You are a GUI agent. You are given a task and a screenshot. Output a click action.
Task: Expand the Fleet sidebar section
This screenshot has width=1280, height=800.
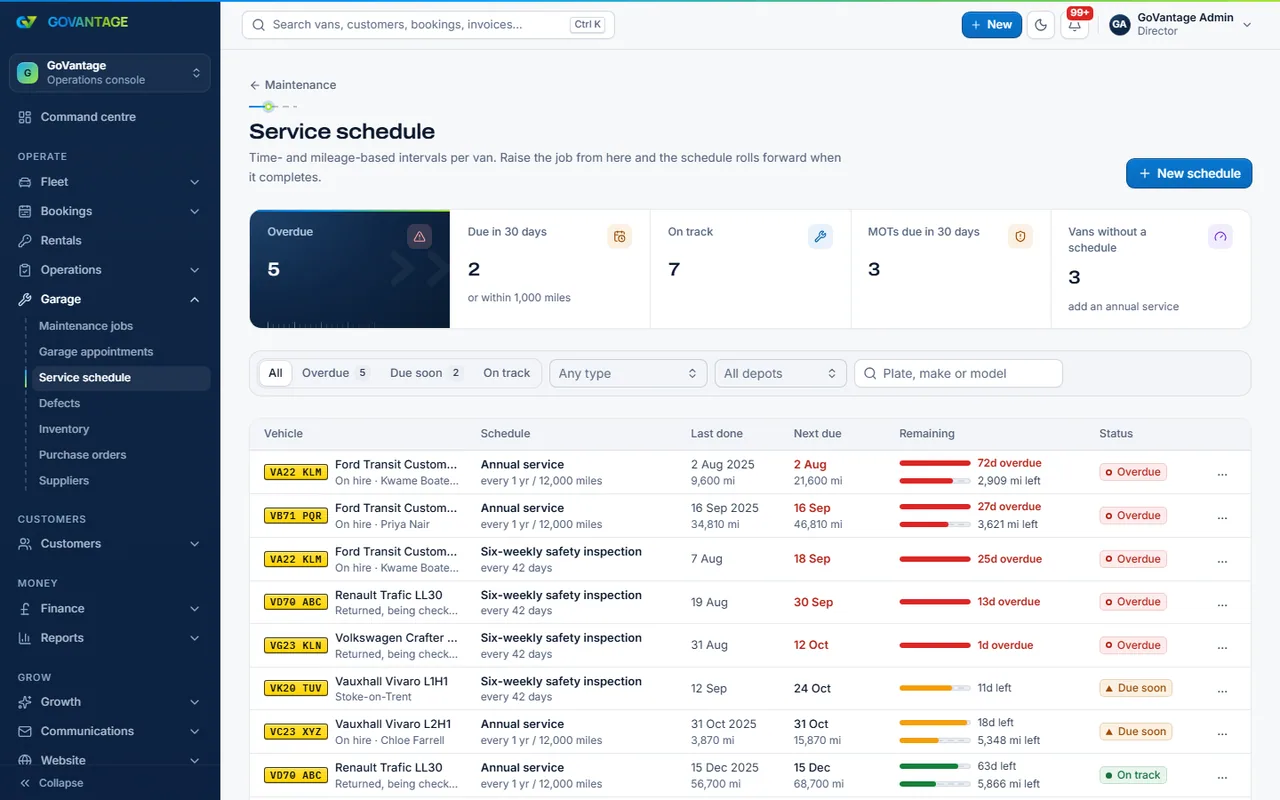pyautogui.click(x=110, y=182)
